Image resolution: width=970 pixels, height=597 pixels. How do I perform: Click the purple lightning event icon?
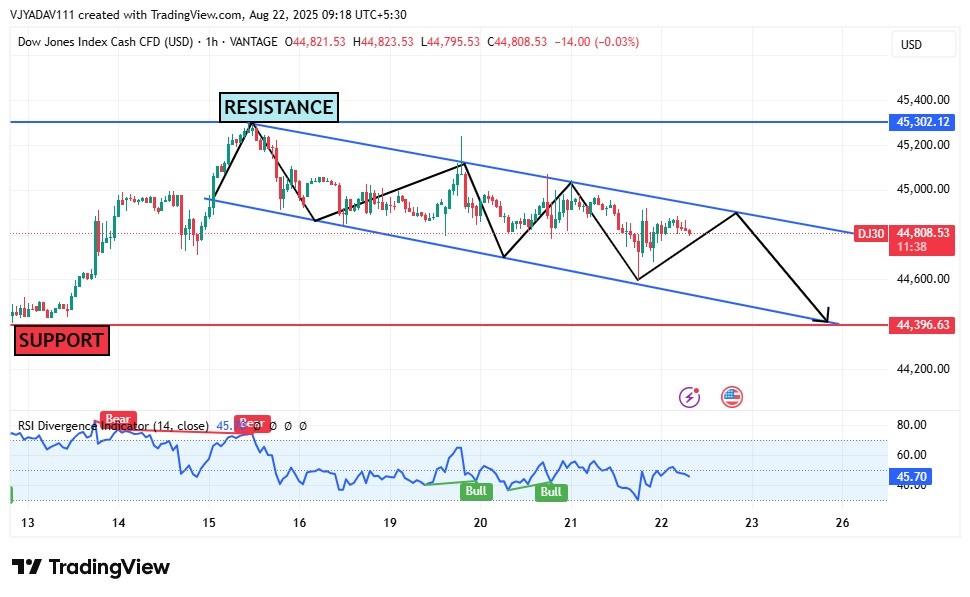(689, 397)
